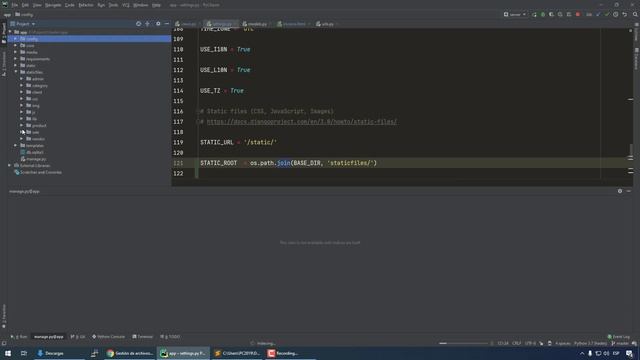Click the red stop button in toolbar

(578, 14)
